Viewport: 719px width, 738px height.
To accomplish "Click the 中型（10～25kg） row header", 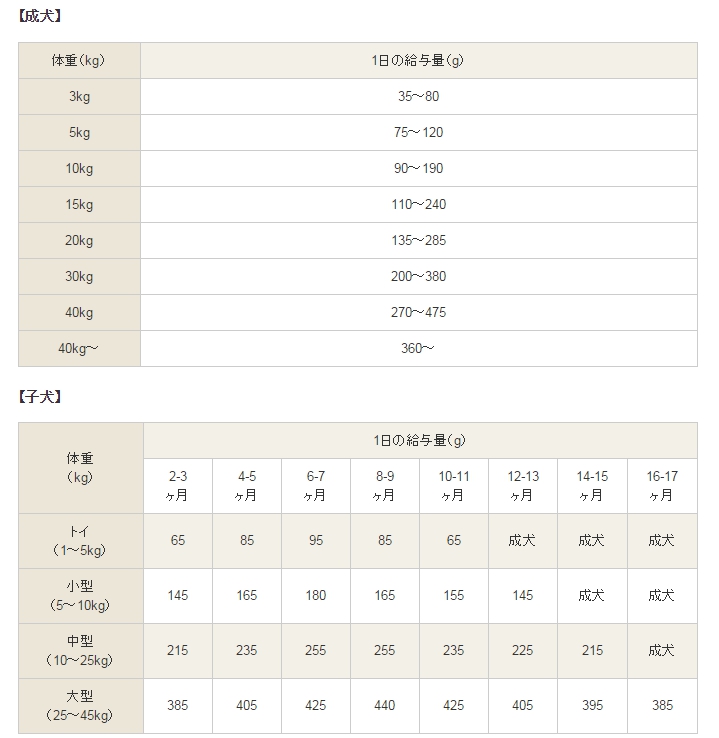I will pyautogui.click(x=79, y=650).
